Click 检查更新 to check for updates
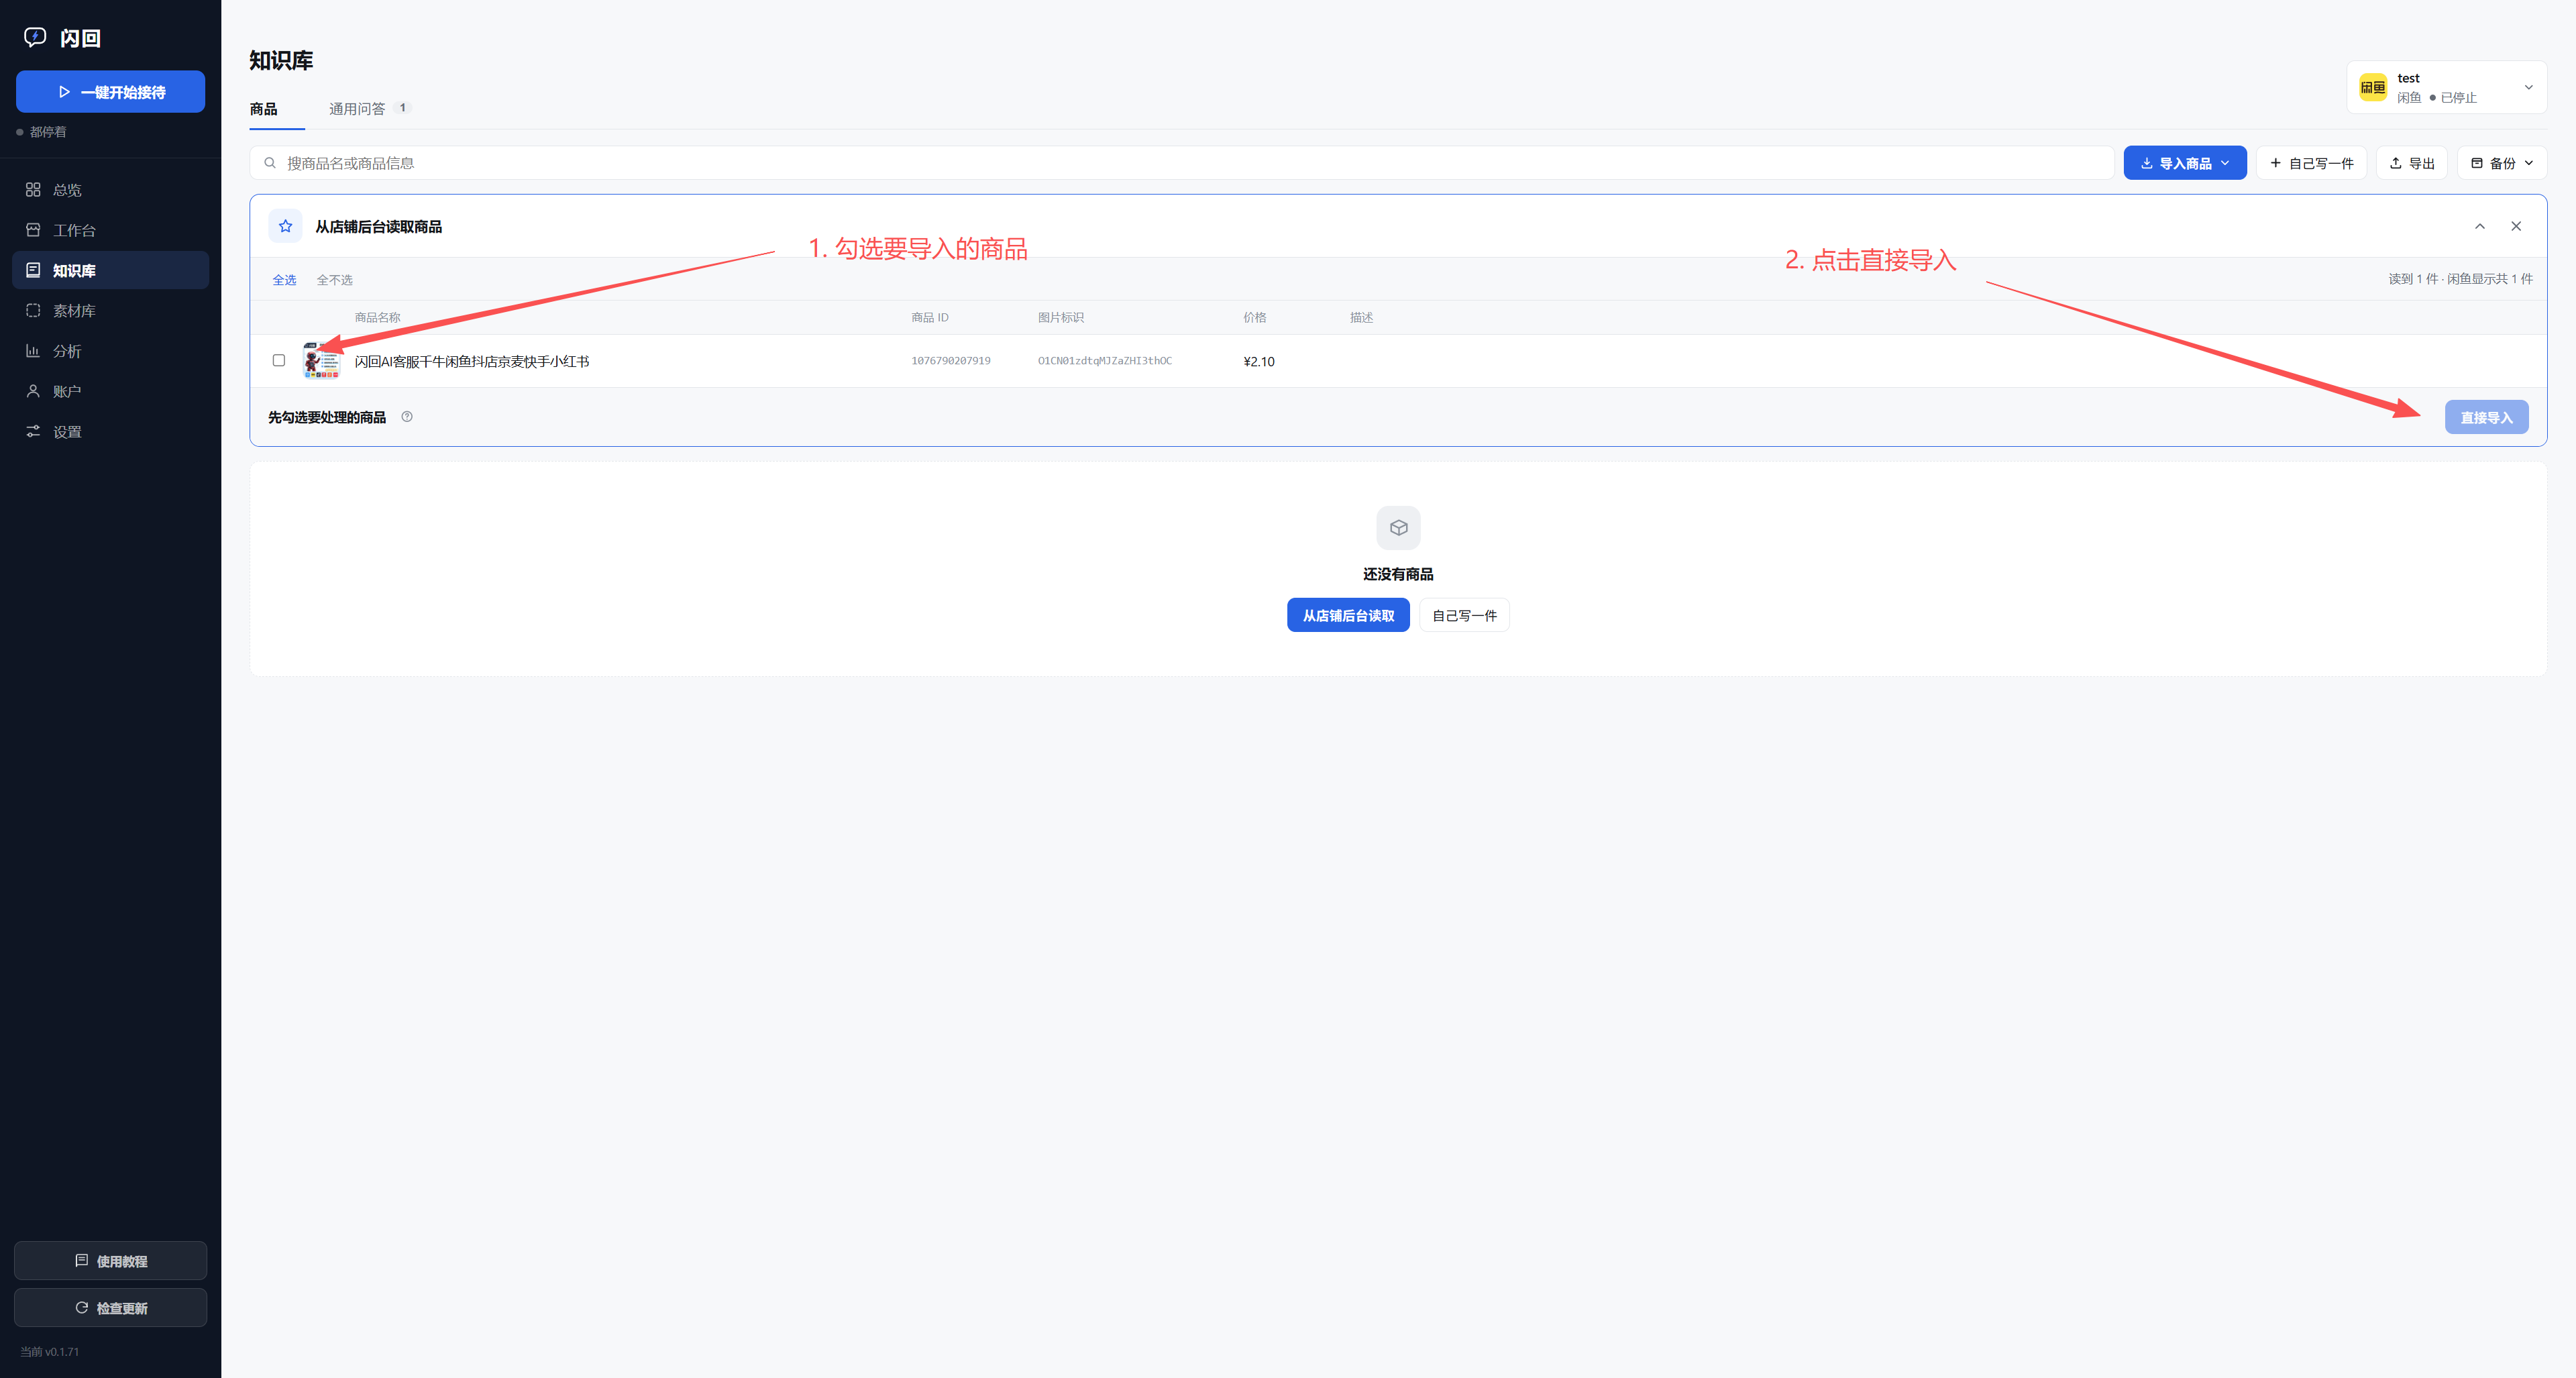Screen dimensions: 2576x1378 click(x=111, y=1308)
